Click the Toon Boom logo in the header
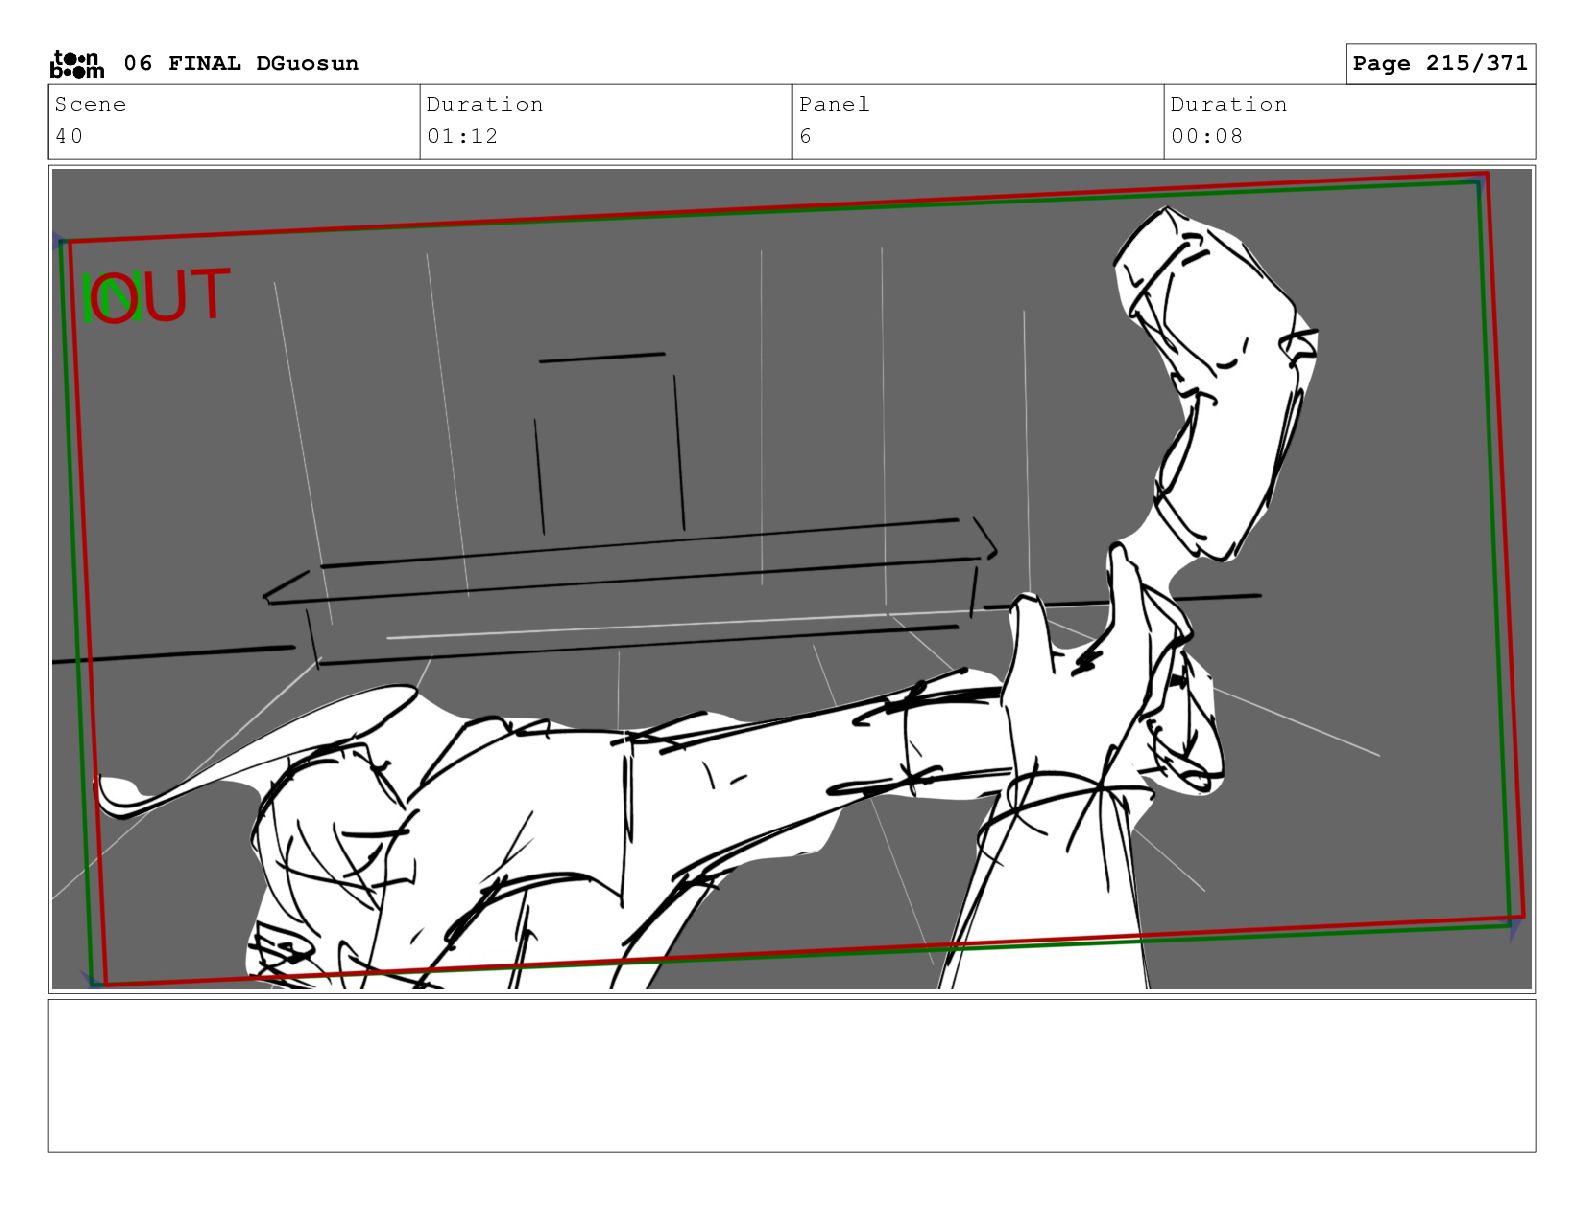This screenshot has width=1584, height=1224. (77, 64)
